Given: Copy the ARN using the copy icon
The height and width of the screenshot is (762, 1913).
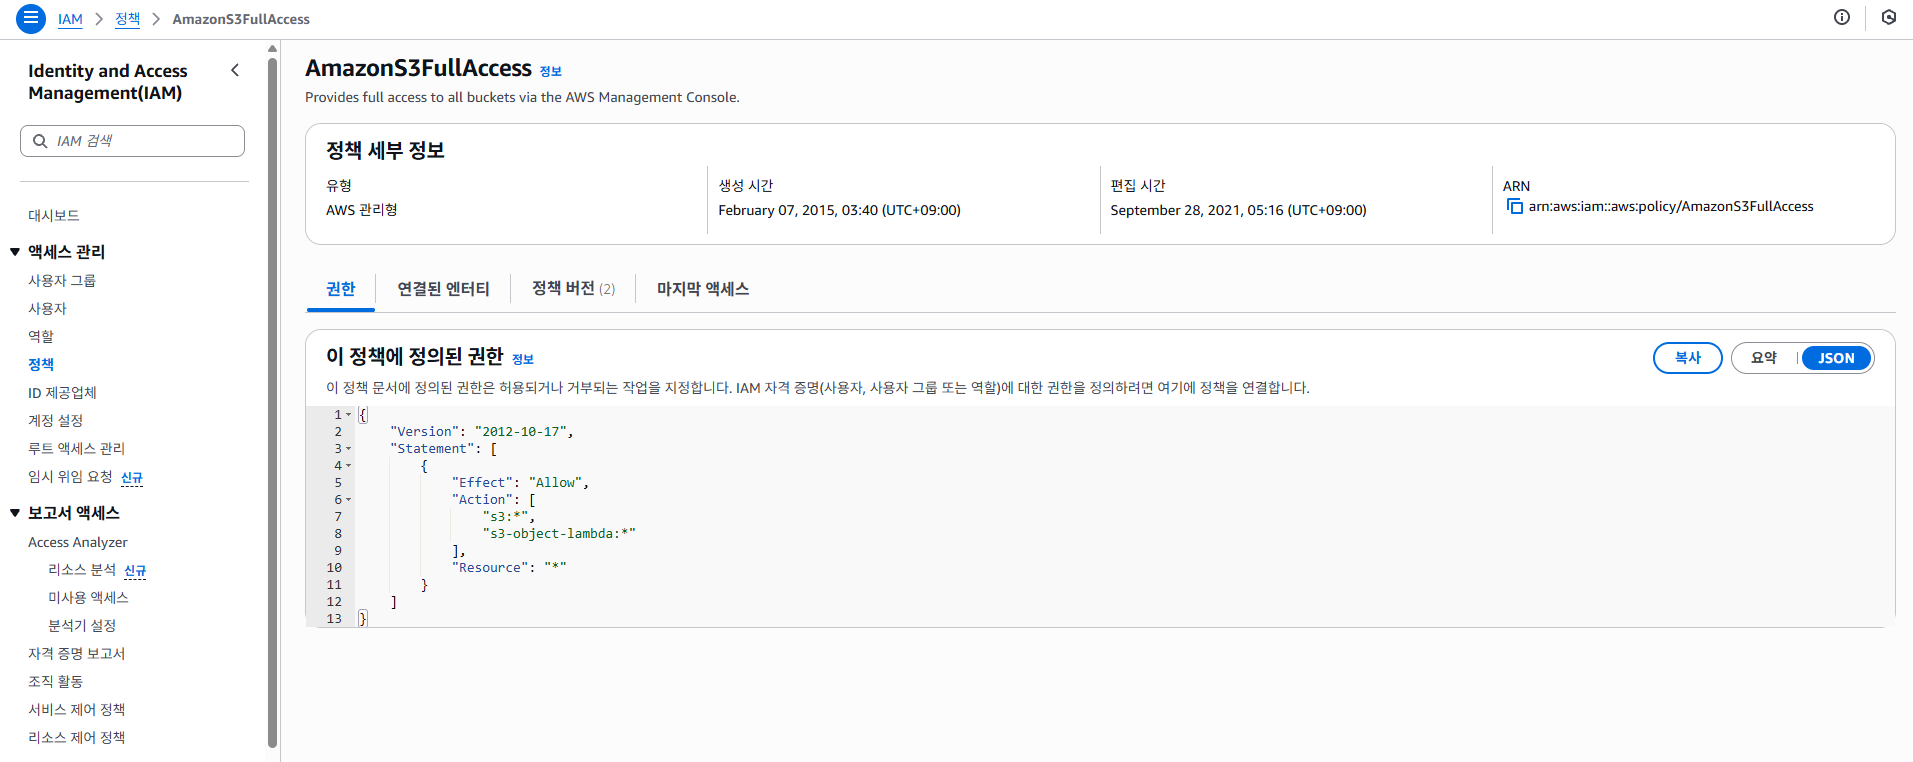Looking at the screenshot, I should (1514, 206).
